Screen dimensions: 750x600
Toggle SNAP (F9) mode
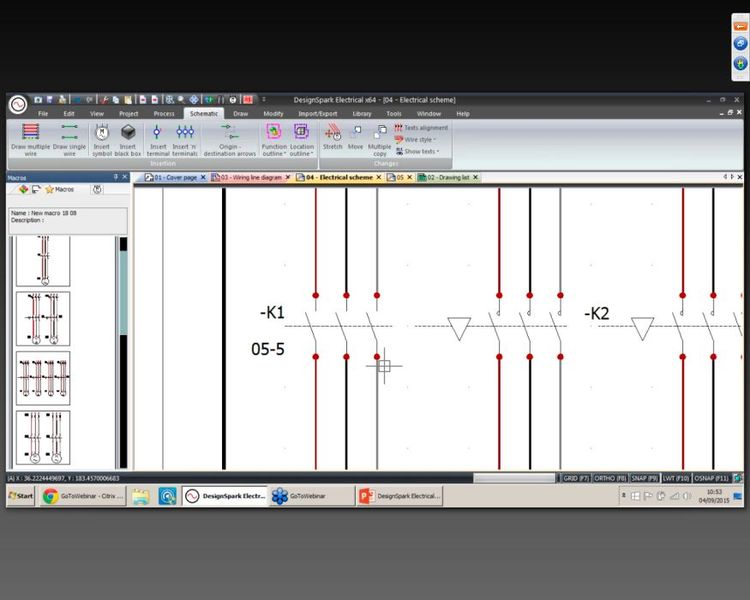(x=644, y=478)
